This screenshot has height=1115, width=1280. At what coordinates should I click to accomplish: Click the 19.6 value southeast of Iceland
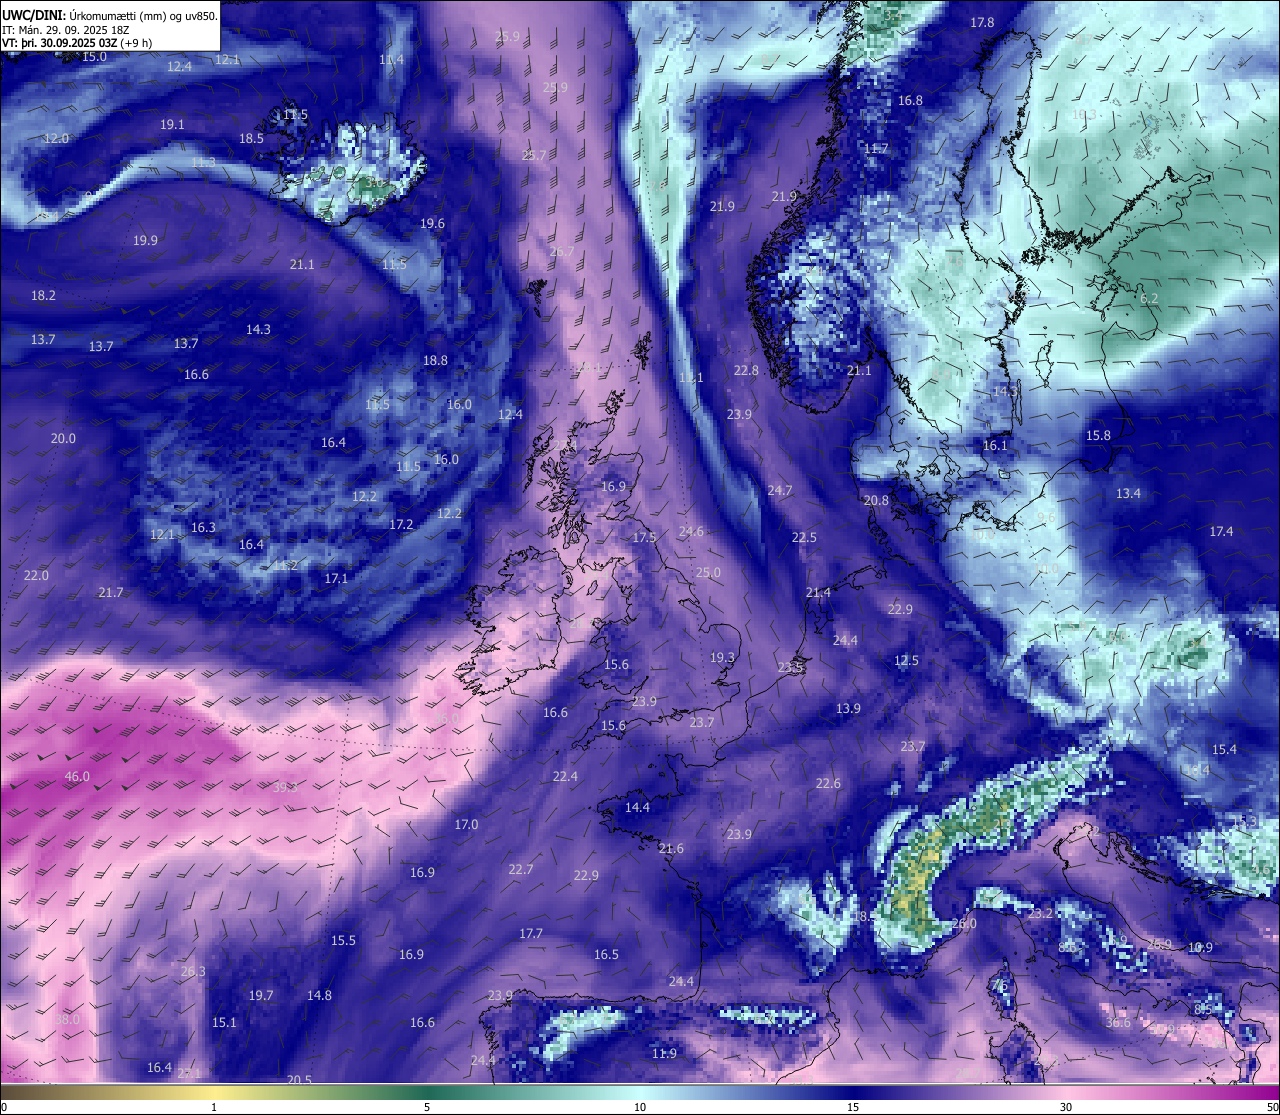pos(432,224)
